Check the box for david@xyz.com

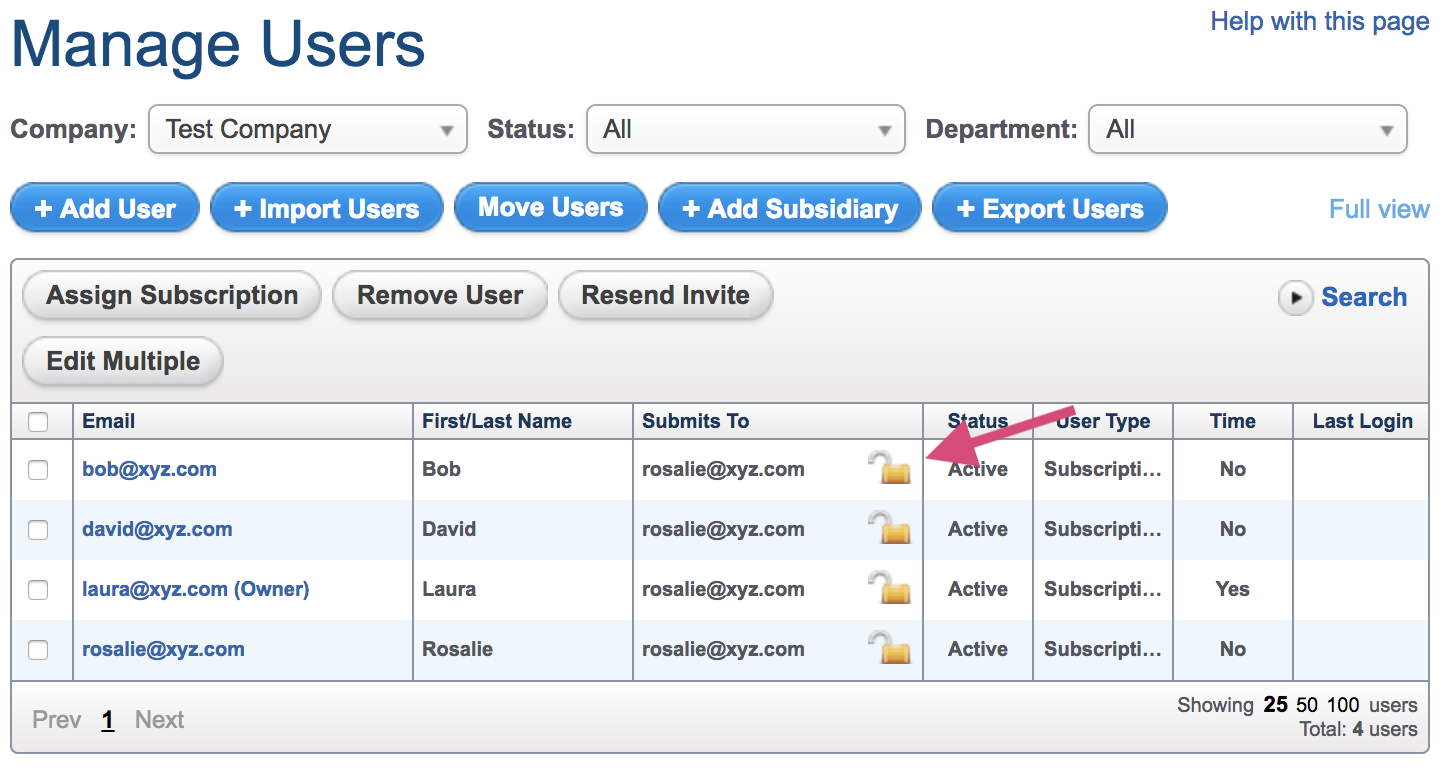38,530
